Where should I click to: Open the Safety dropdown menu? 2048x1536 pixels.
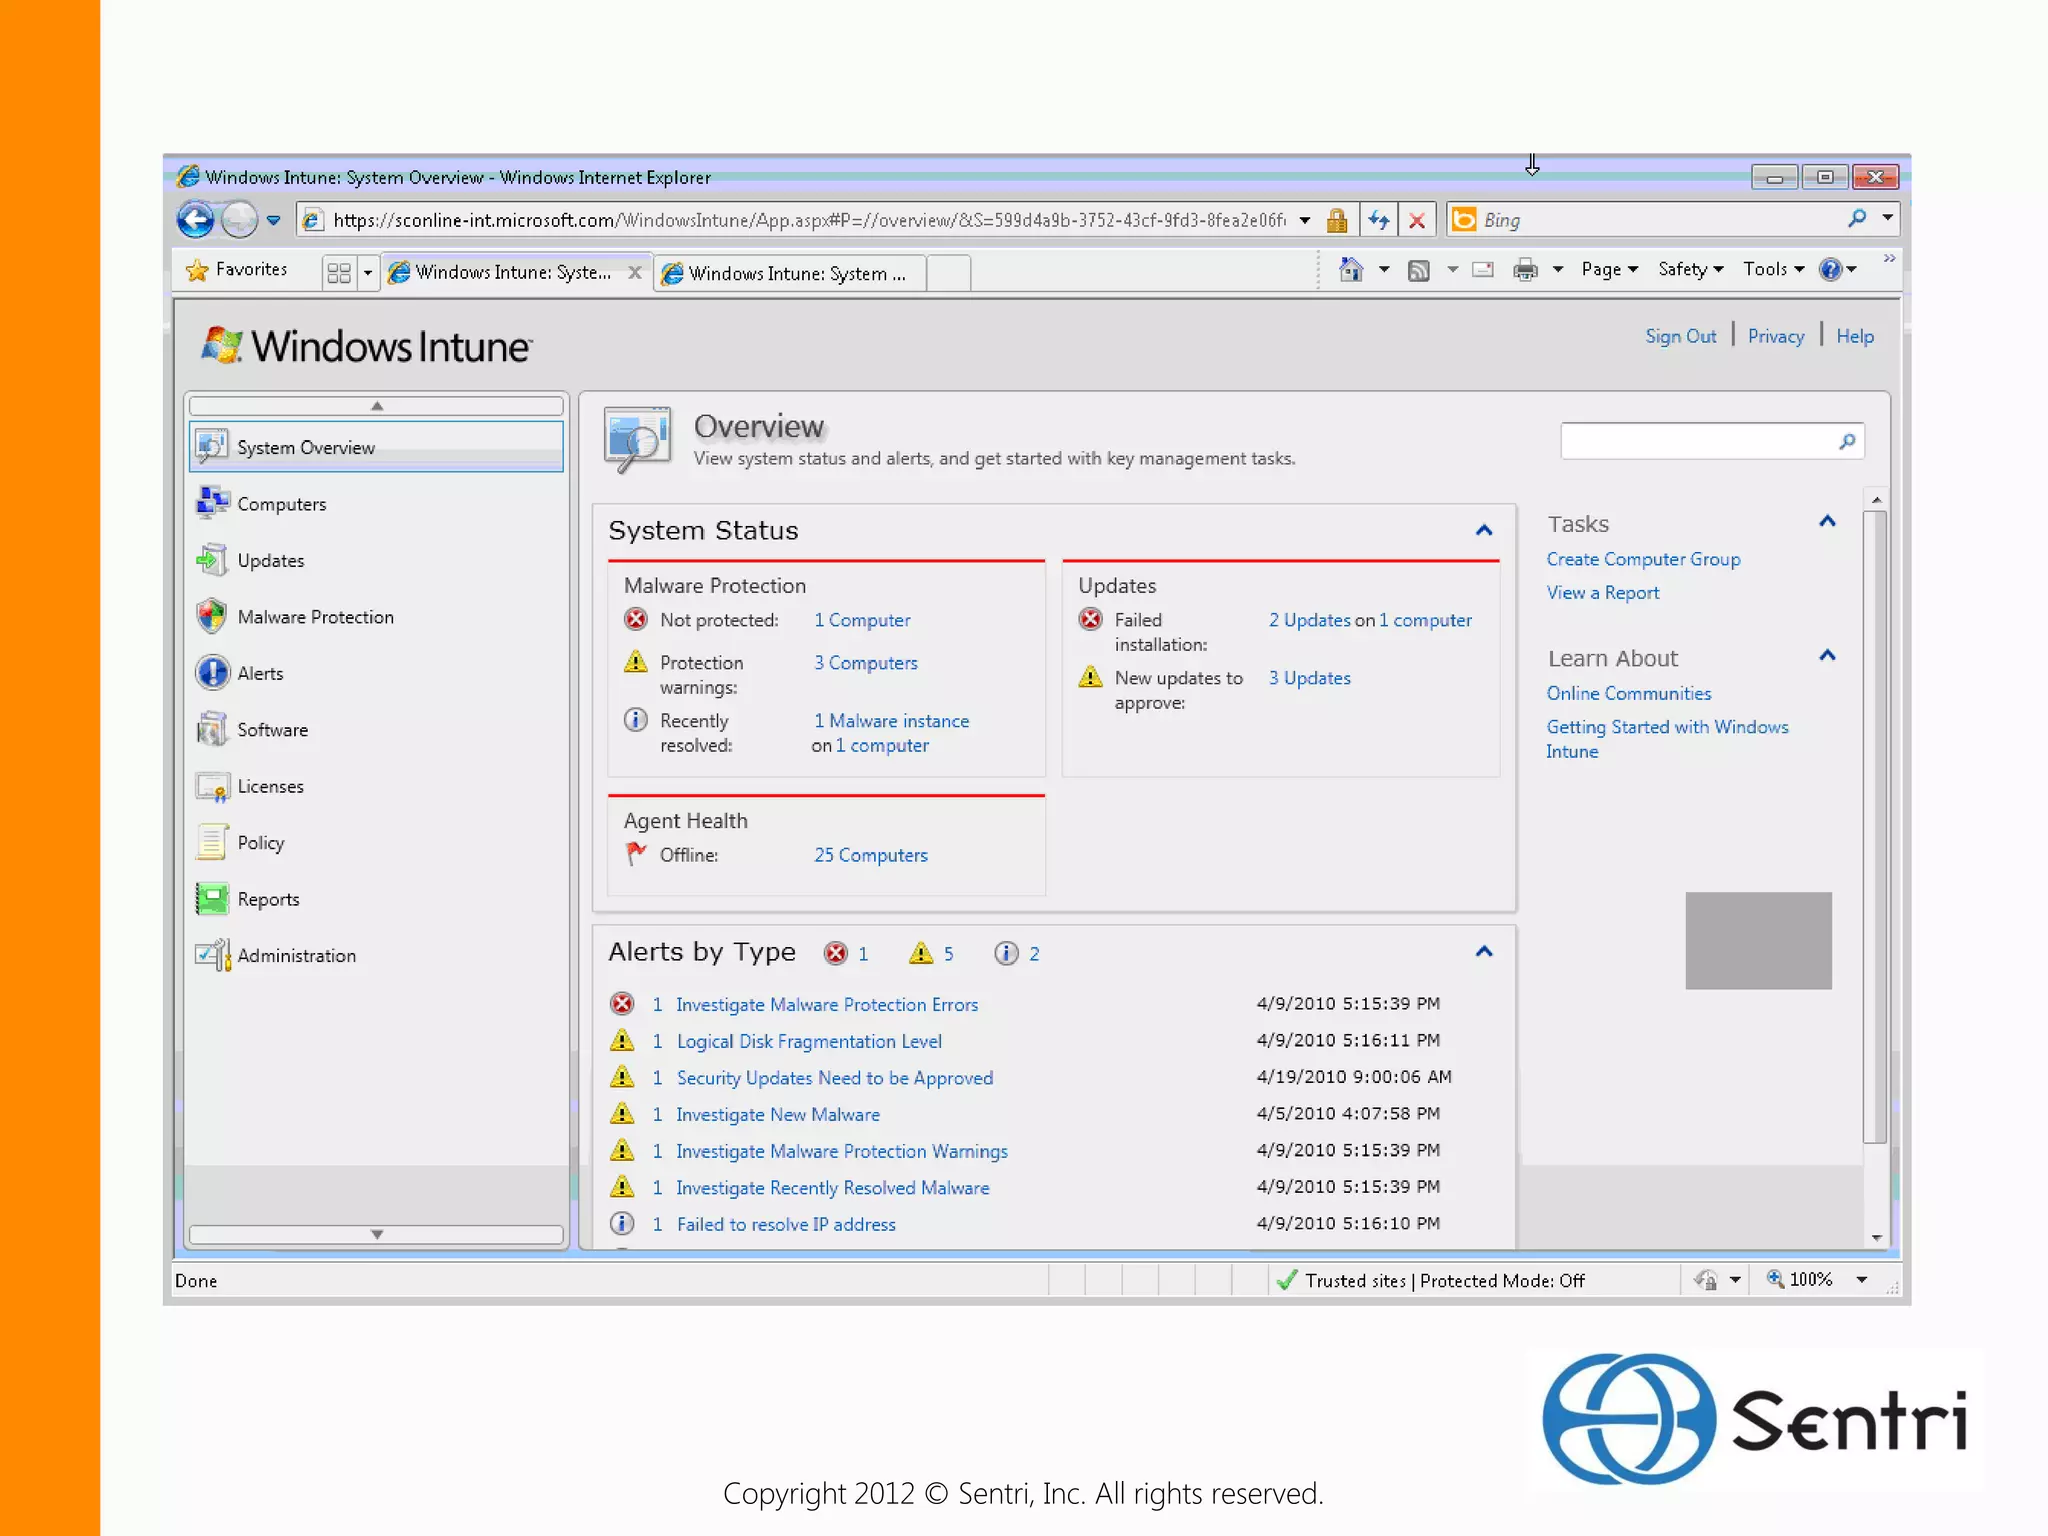[1690, 270]
